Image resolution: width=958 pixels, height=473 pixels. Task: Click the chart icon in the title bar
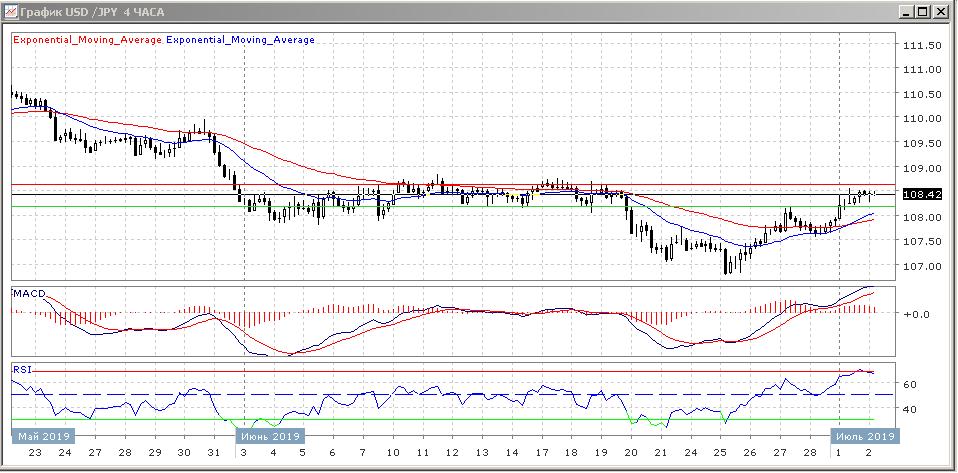(10, 11)
